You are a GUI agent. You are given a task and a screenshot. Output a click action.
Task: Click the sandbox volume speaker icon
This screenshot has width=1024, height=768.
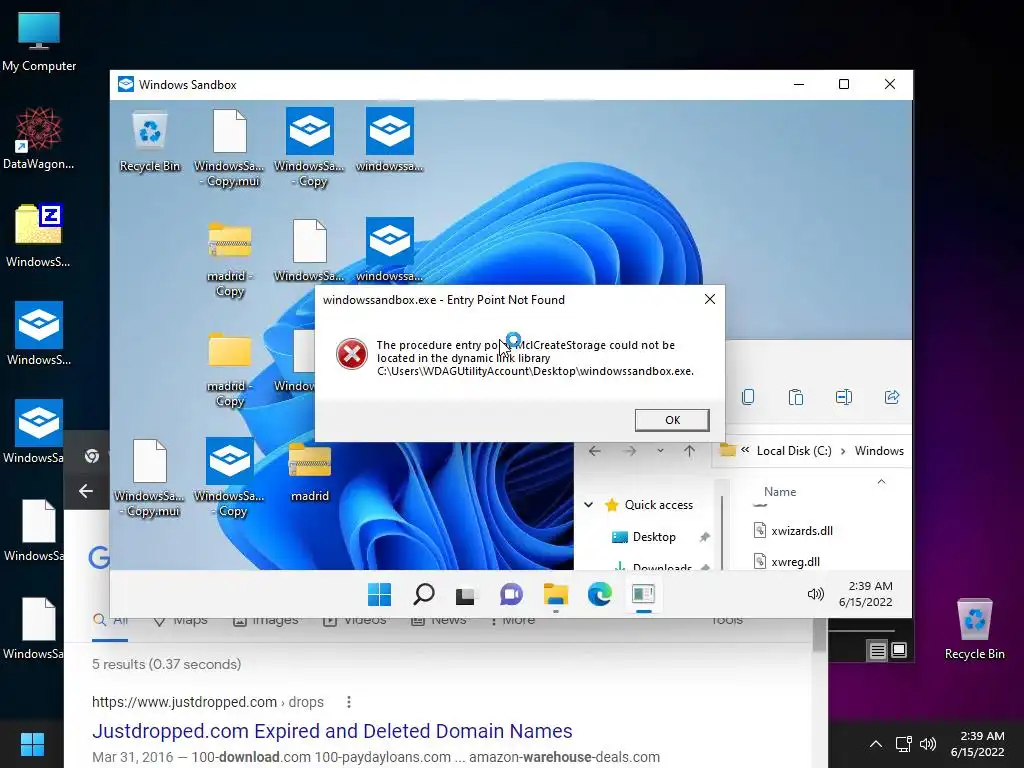click(x=815, y=594)
